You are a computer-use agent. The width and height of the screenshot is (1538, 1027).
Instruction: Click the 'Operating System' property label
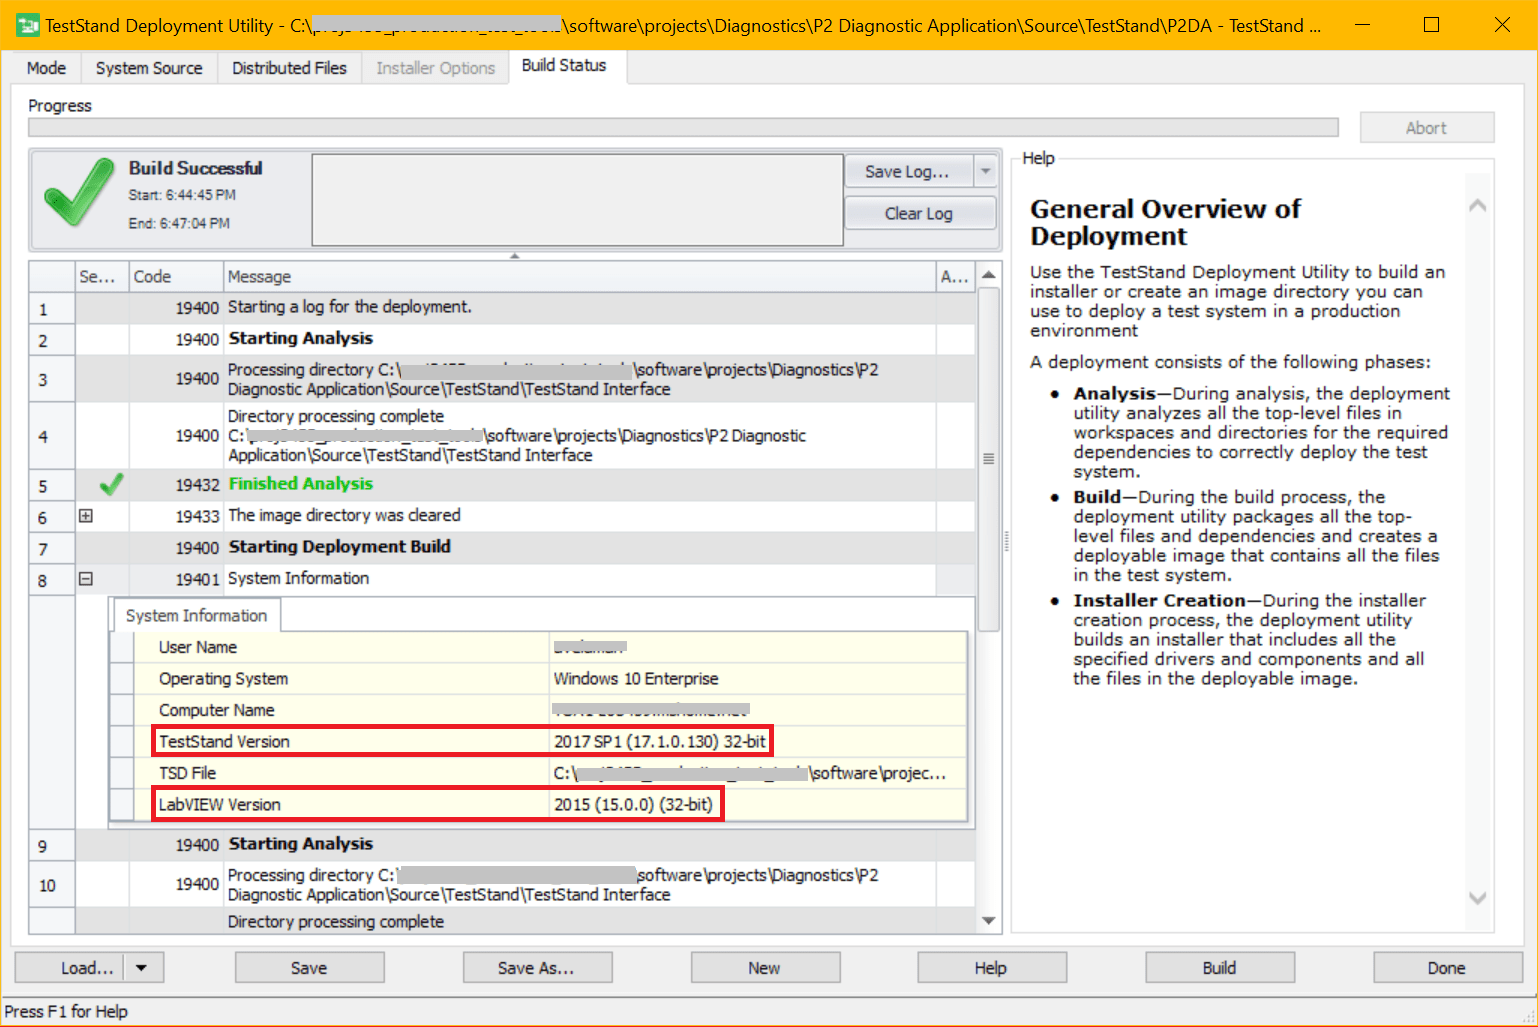pyautogui.click(x=224, y=679)
